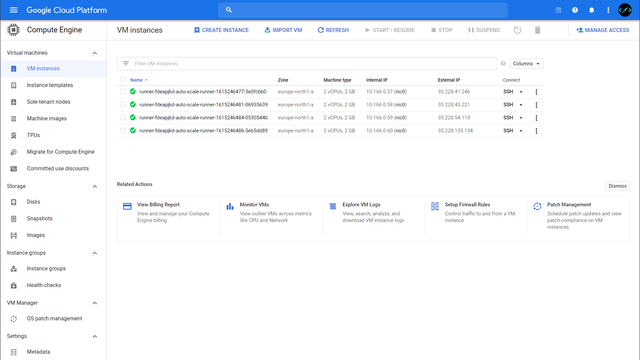Open the Columns dropdown

click(x=526, y=64)
